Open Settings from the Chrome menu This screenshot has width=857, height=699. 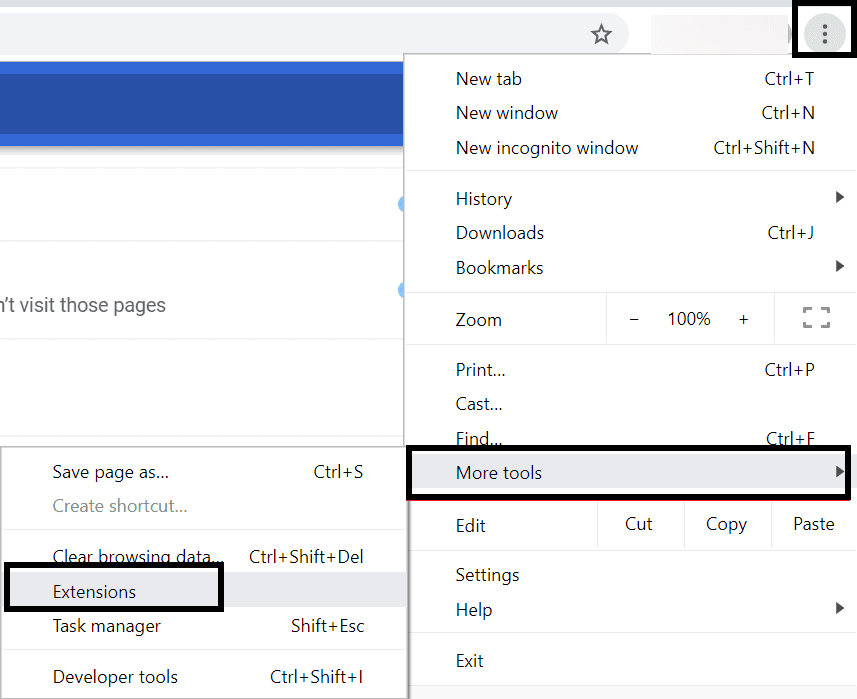click(631, 575)
